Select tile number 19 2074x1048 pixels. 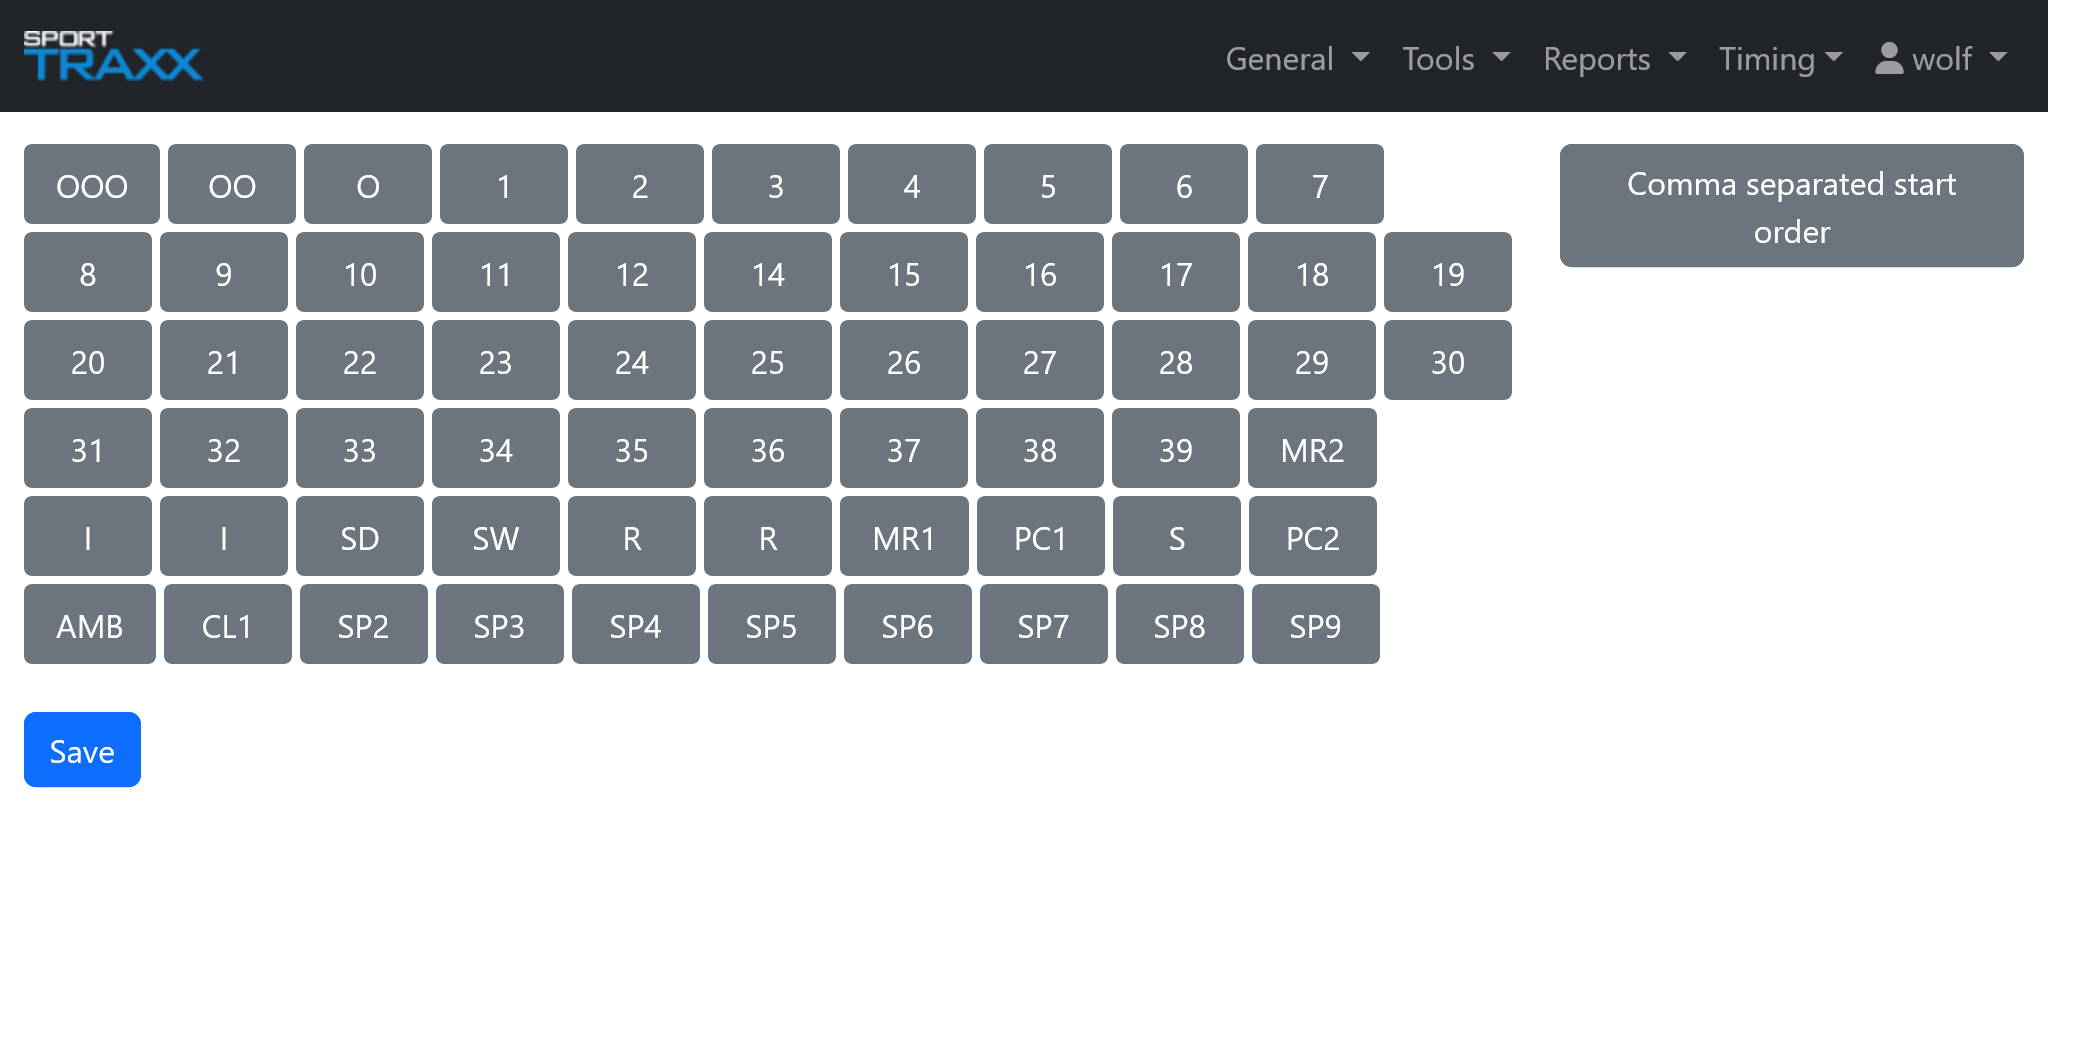point(1448,272)
